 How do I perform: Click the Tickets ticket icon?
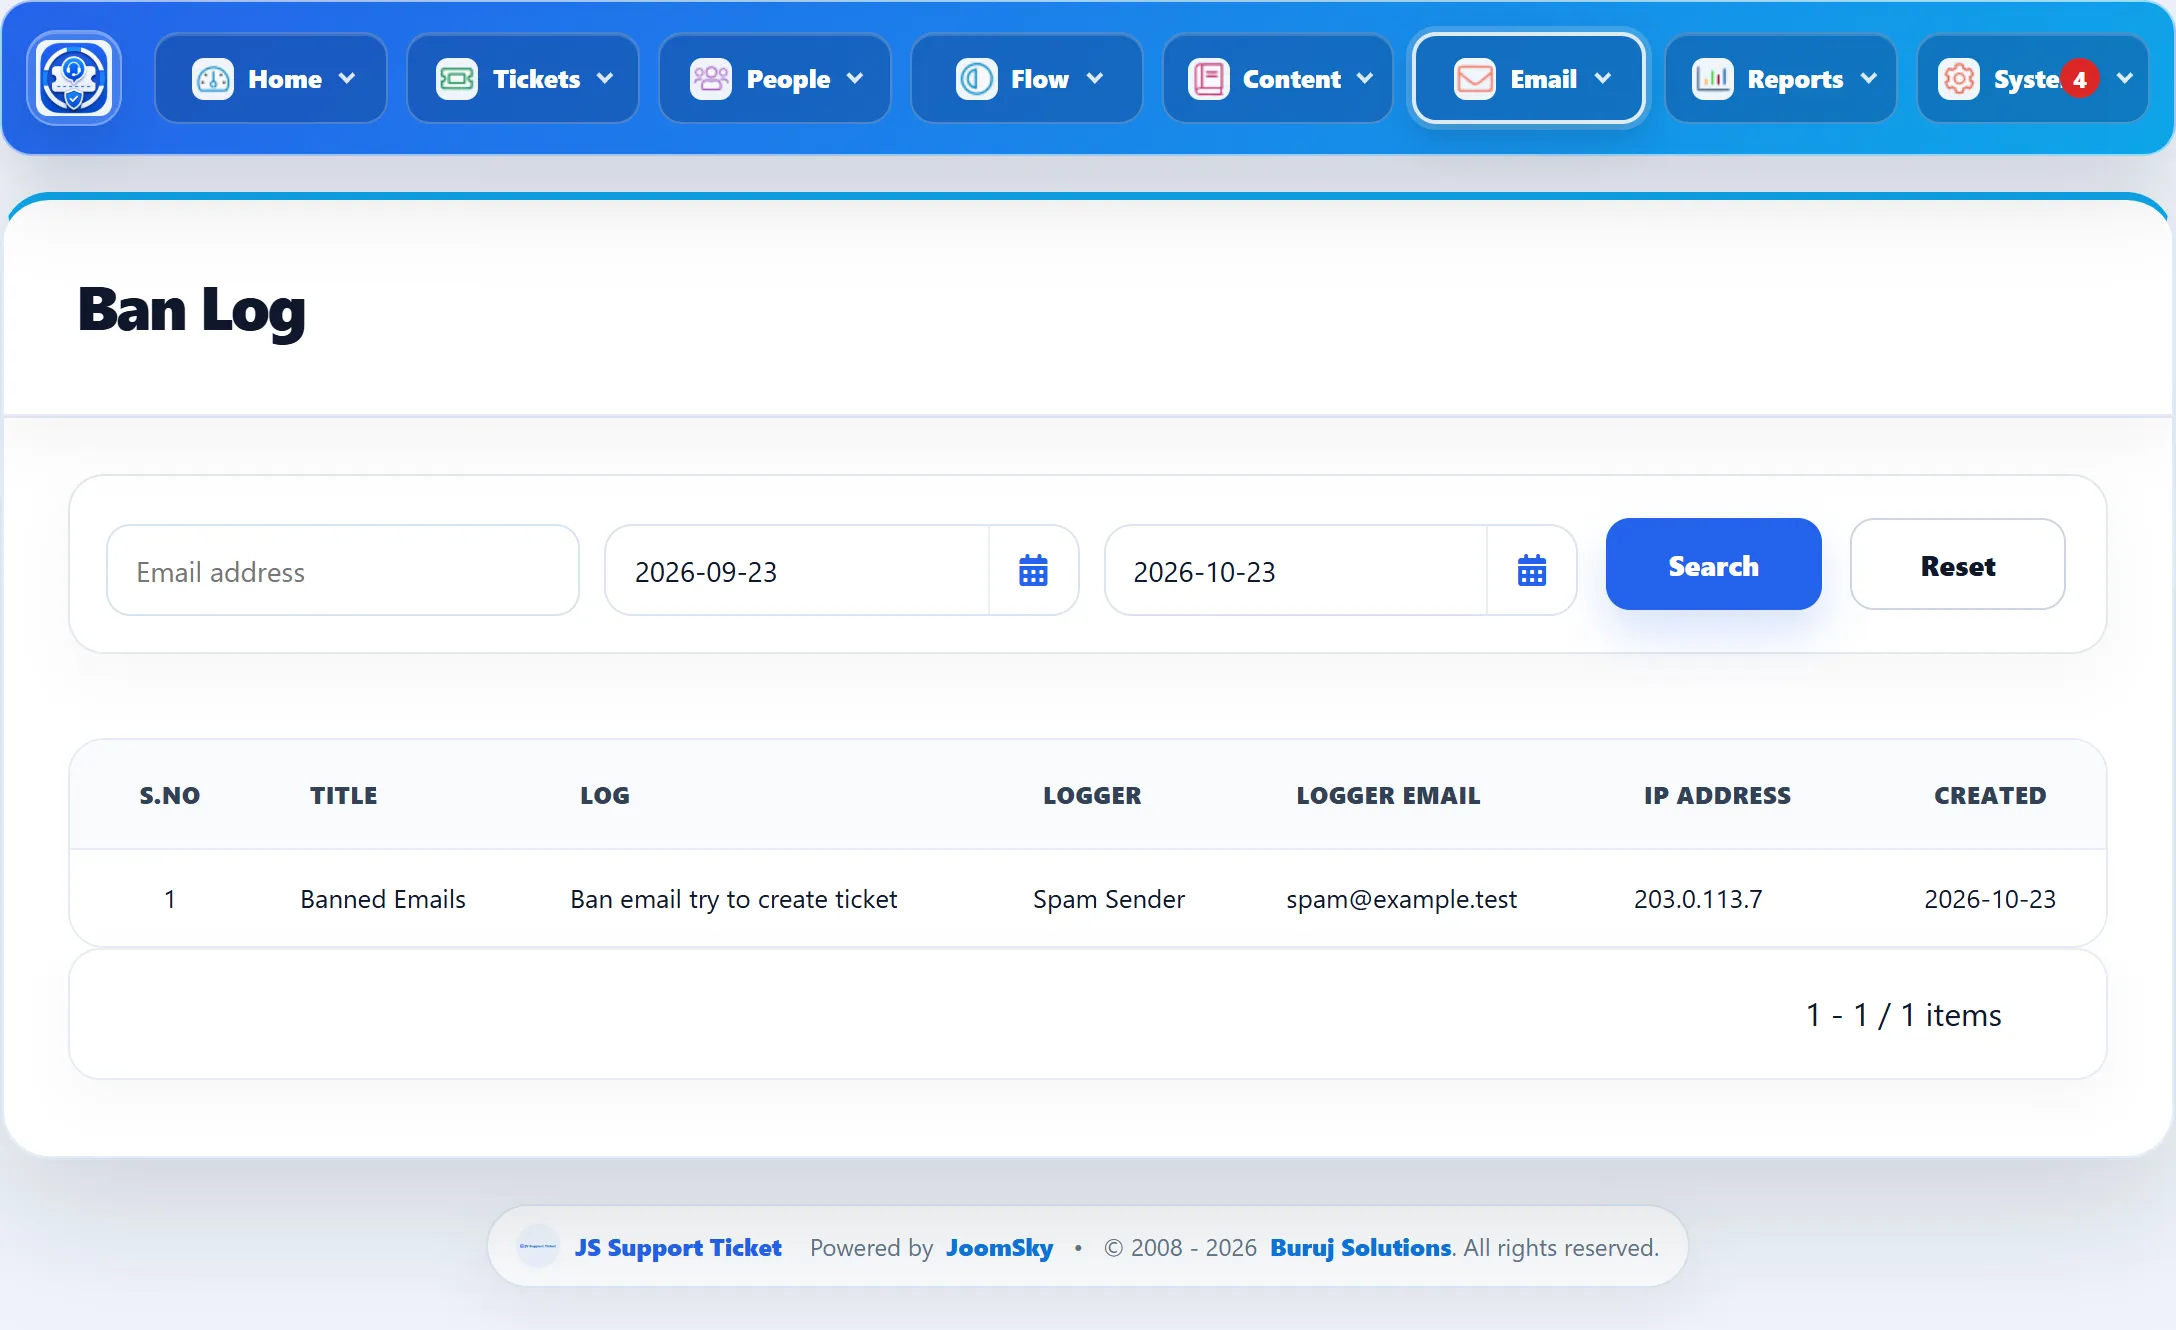tap(457, 78)
